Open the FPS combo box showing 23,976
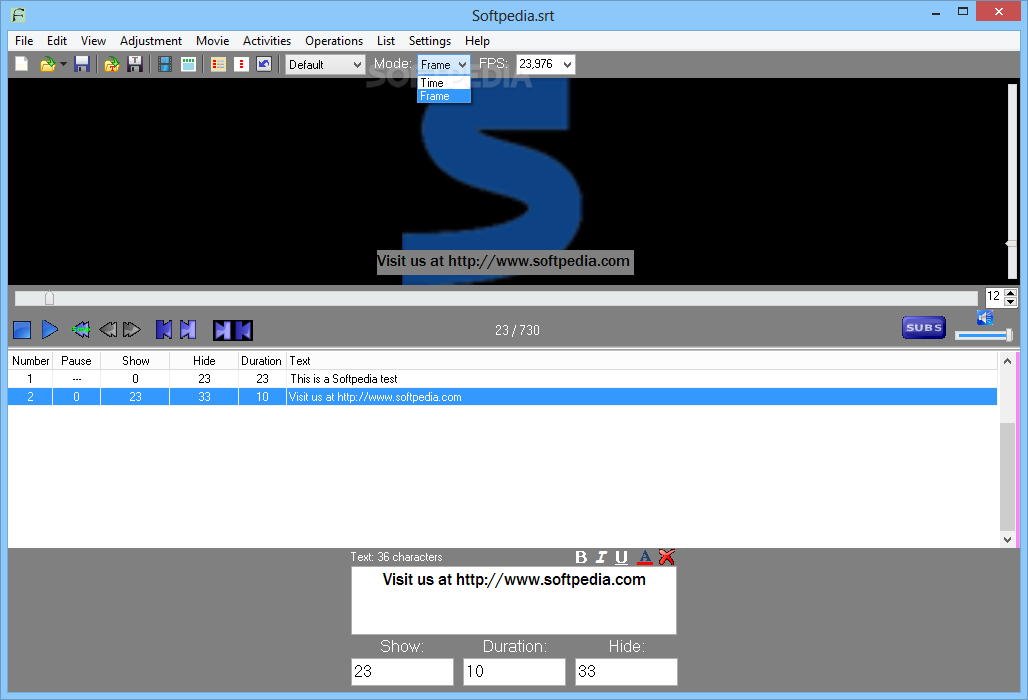 545,64
